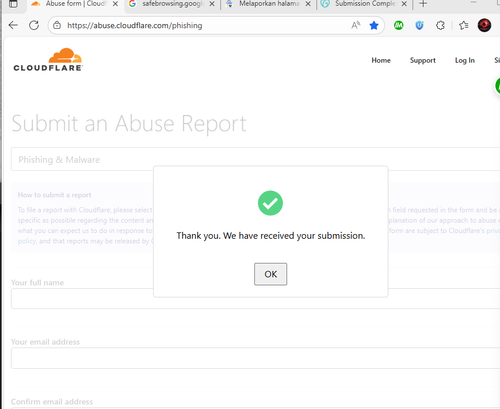The image size is (500, 409).
Task: Click the blue star favorite icon
Action: pyautogui.click(x=374, y=25)
